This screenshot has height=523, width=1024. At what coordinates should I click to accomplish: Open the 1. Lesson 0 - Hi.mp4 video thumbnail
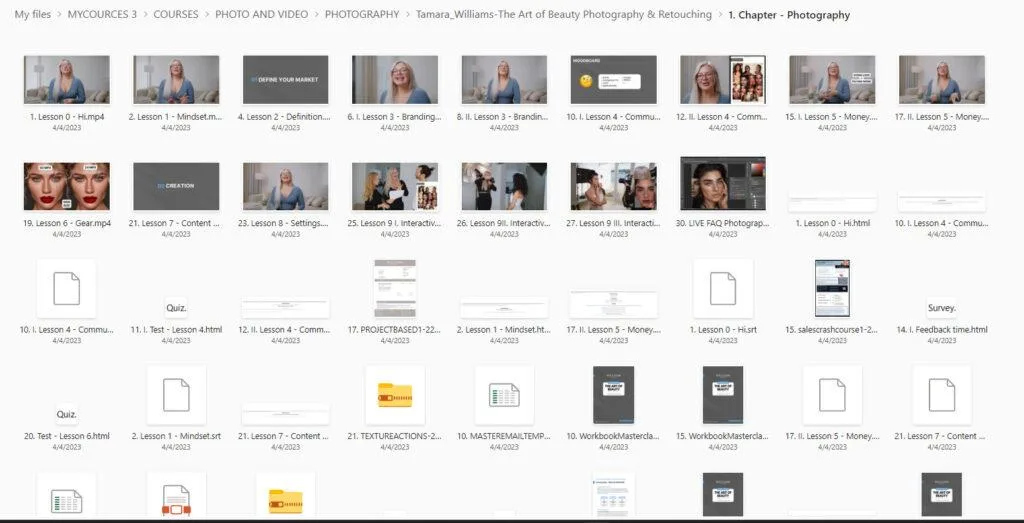(x=66, y=80)
